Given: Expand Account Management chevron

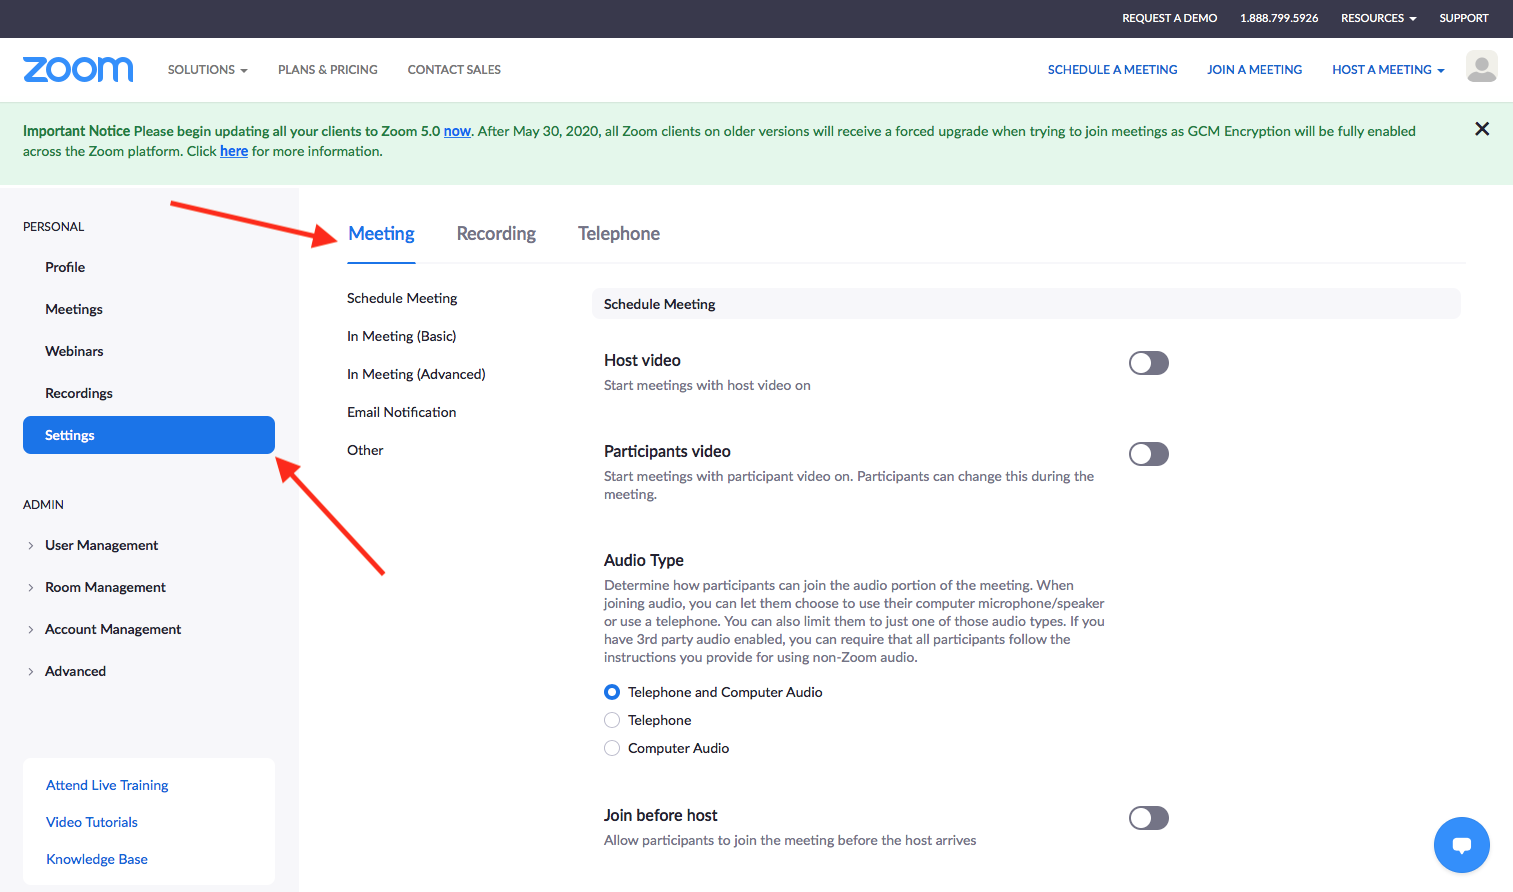Looking at the screenshot, I should tap(31, 629).
